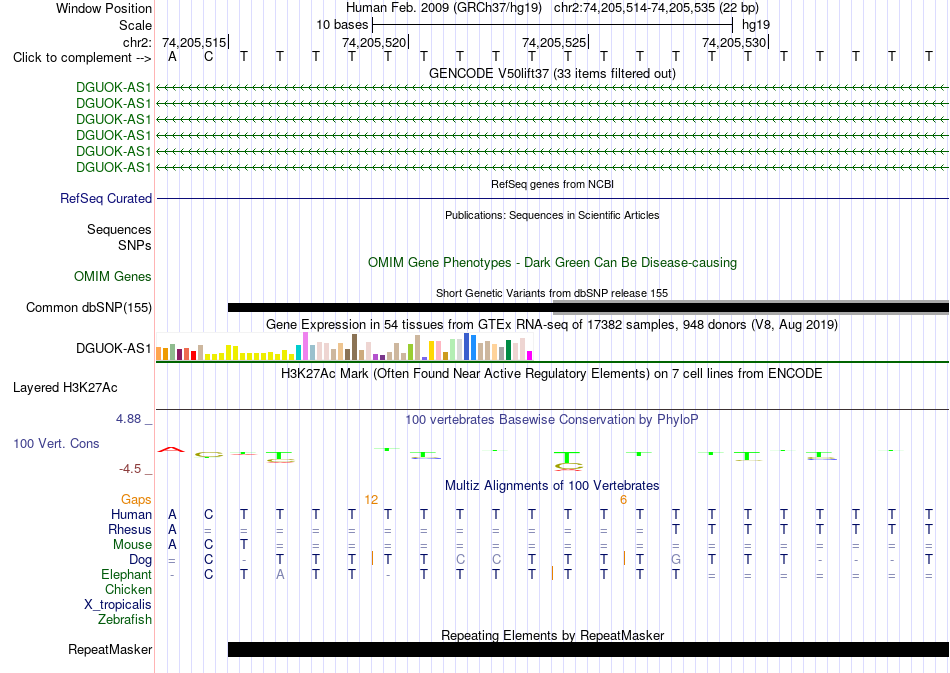Click the RepeatMasker side label
This screenshot has height=673, width=950.
tap(110, 649)
